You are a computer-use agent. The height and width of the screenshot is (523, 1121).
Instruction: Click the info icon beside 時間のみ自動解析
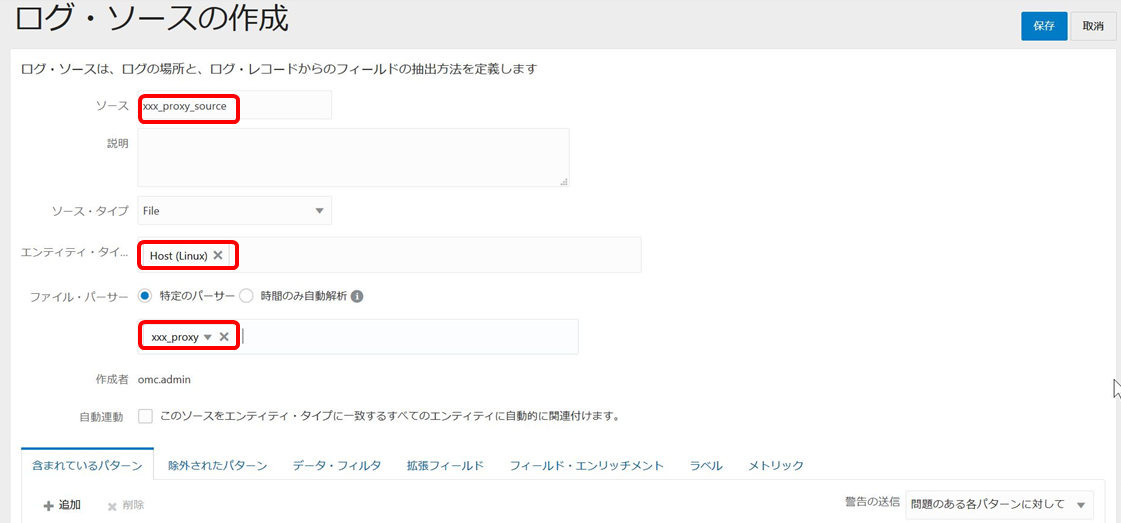357,296
